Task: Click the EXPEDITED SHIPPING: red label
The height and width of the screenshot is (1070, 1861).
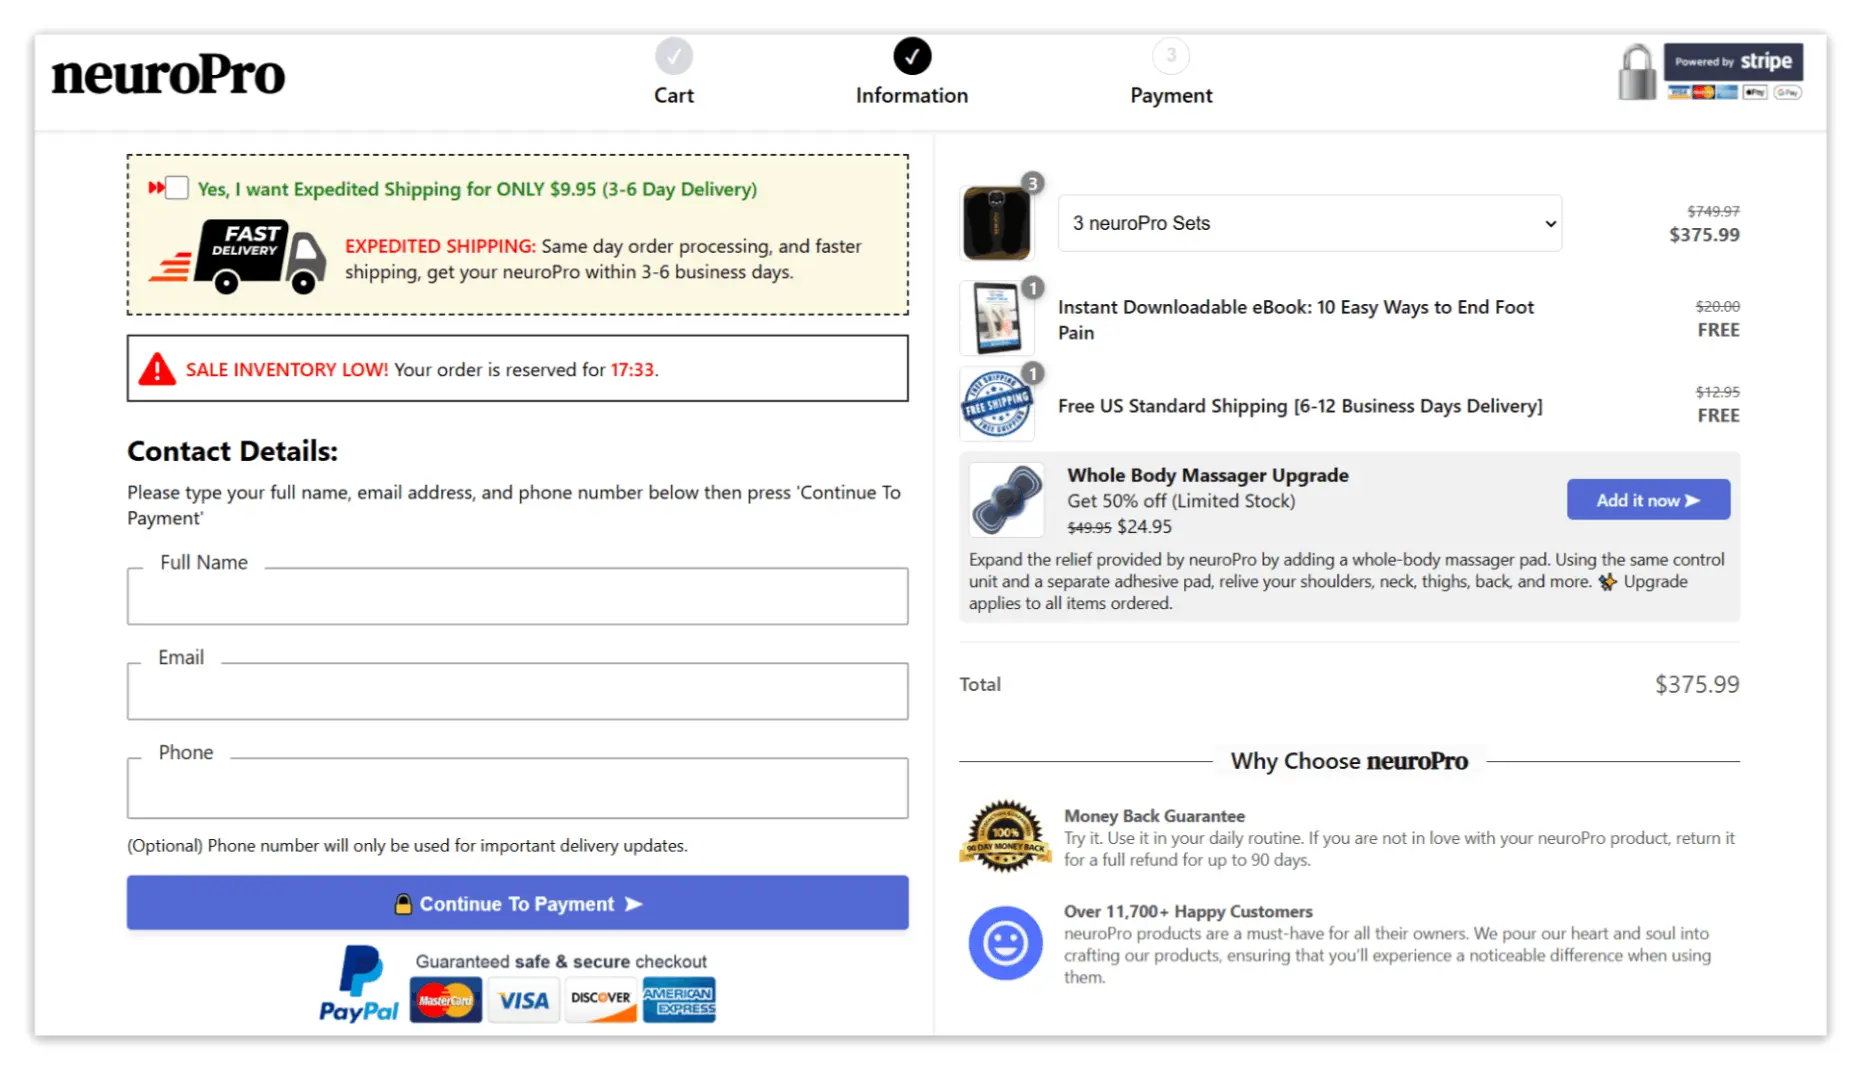Action: click(x=440, y=246)
